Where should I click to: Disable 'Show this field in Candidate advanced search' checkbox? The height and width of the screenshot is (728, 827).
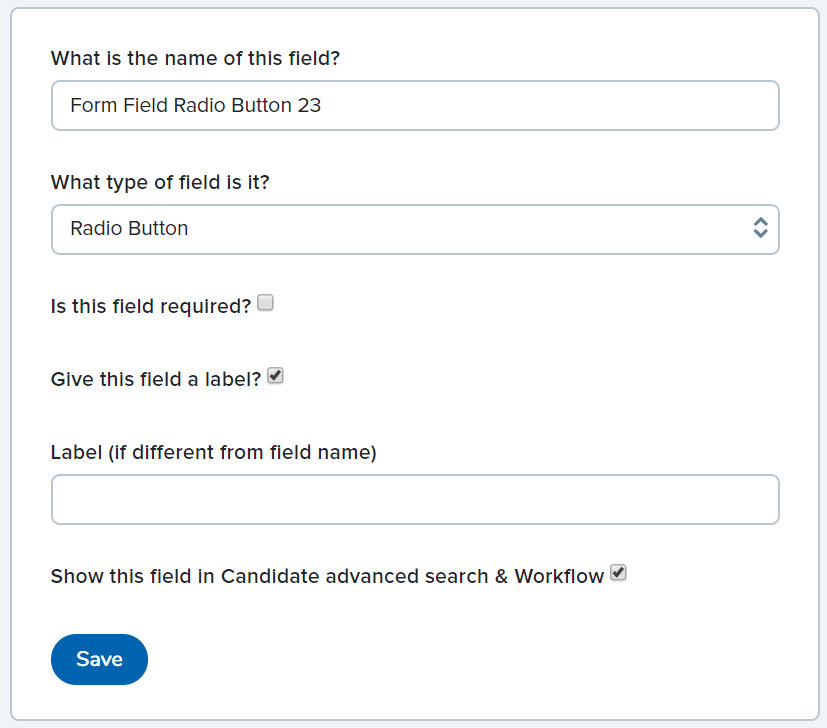pyautogui.click(x=618, y=573)
